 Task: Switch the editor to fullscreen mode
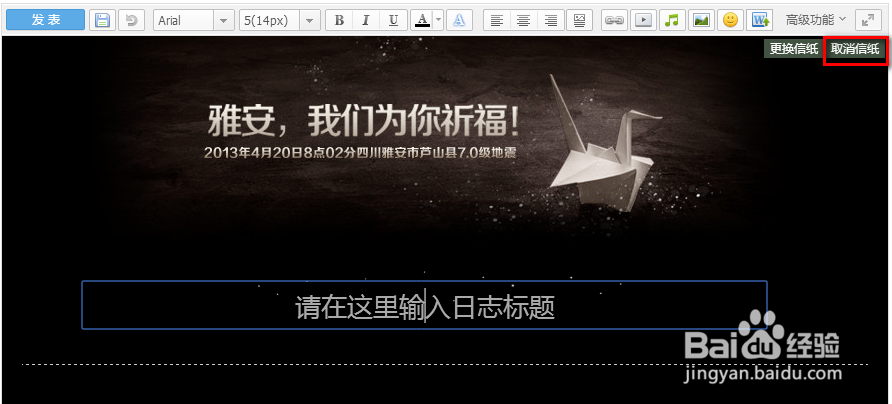point(868,20)
